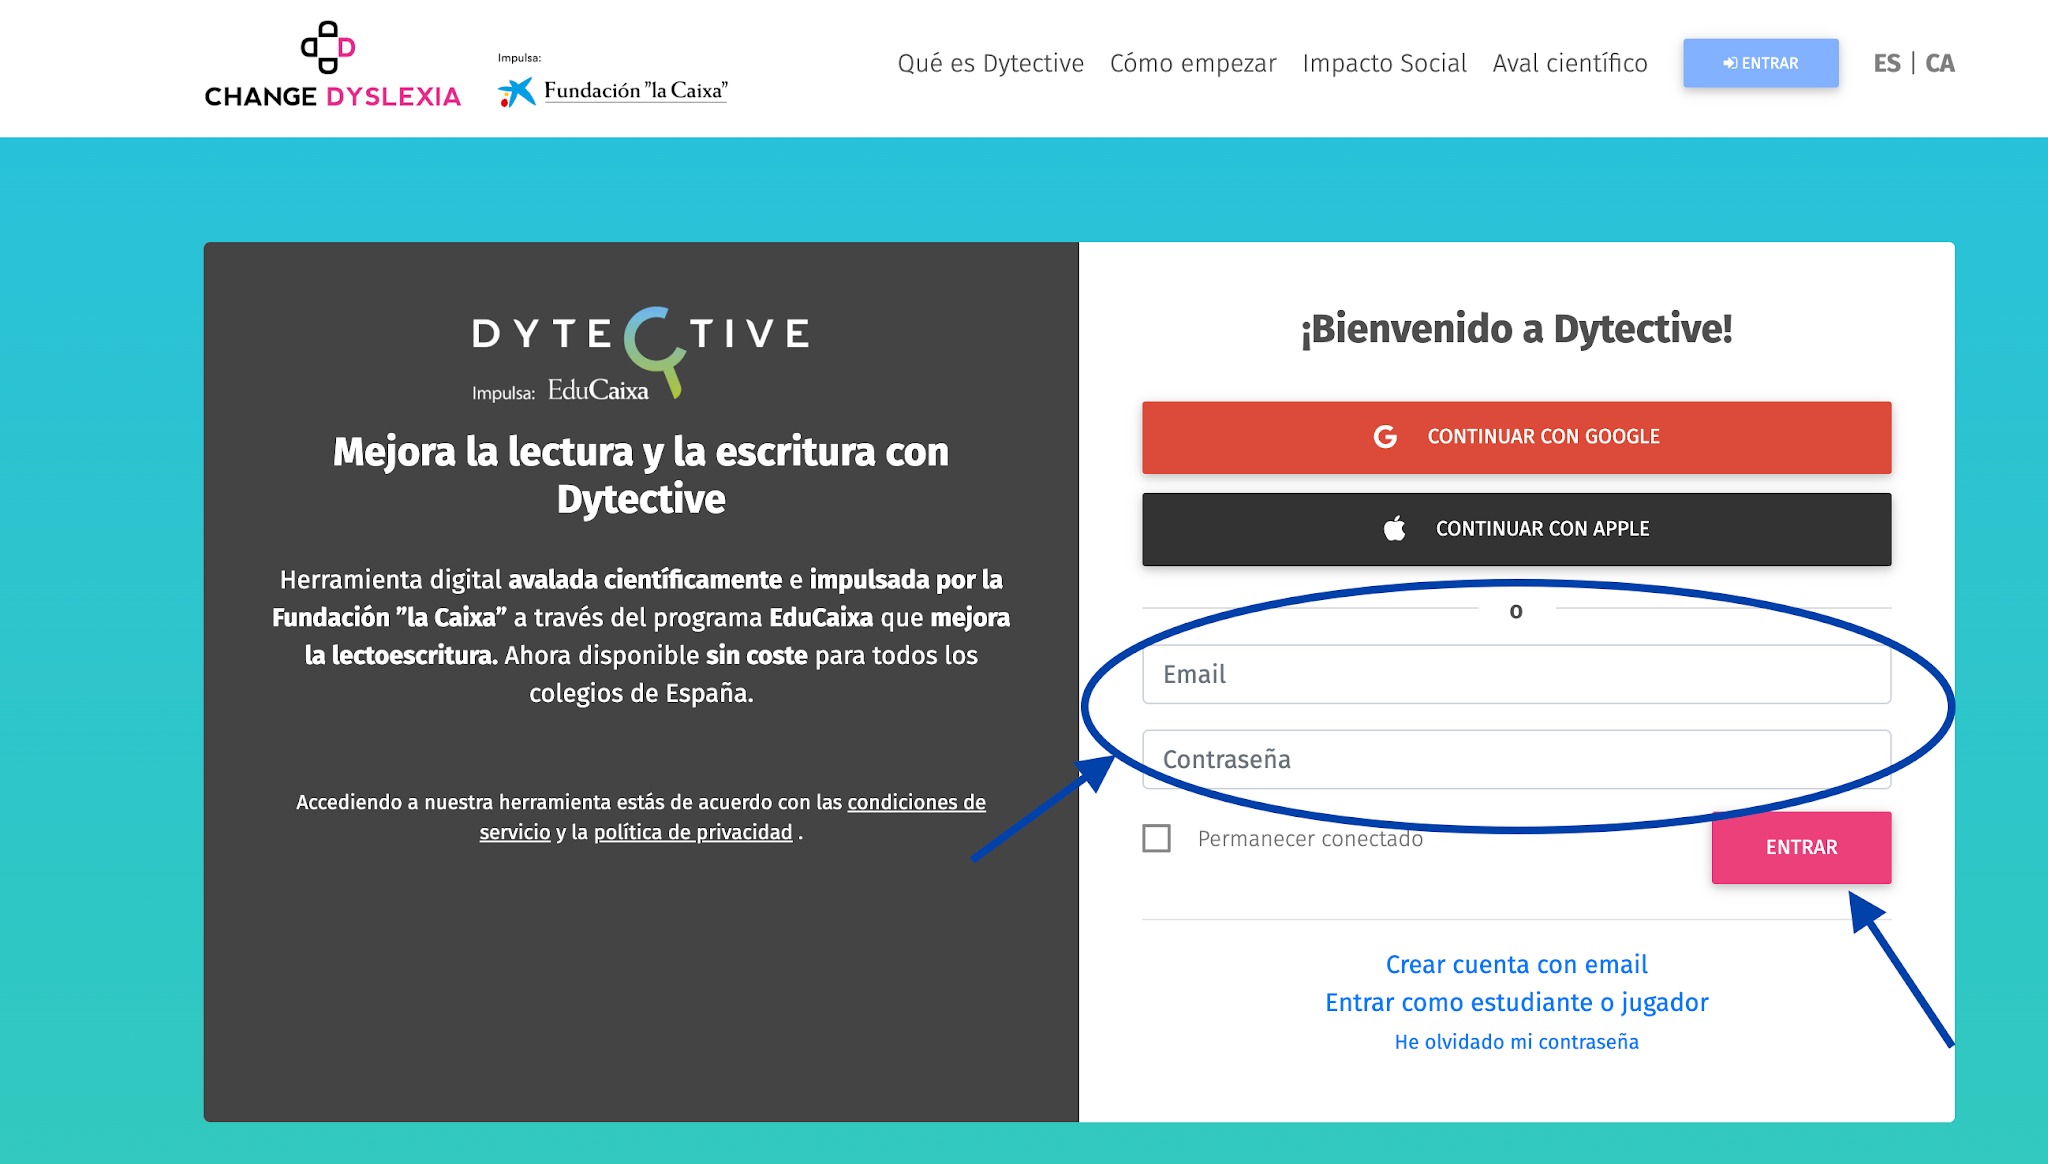Continue with Apple sign-in
The image size is (2048, 1164).
coord(1516,529)
